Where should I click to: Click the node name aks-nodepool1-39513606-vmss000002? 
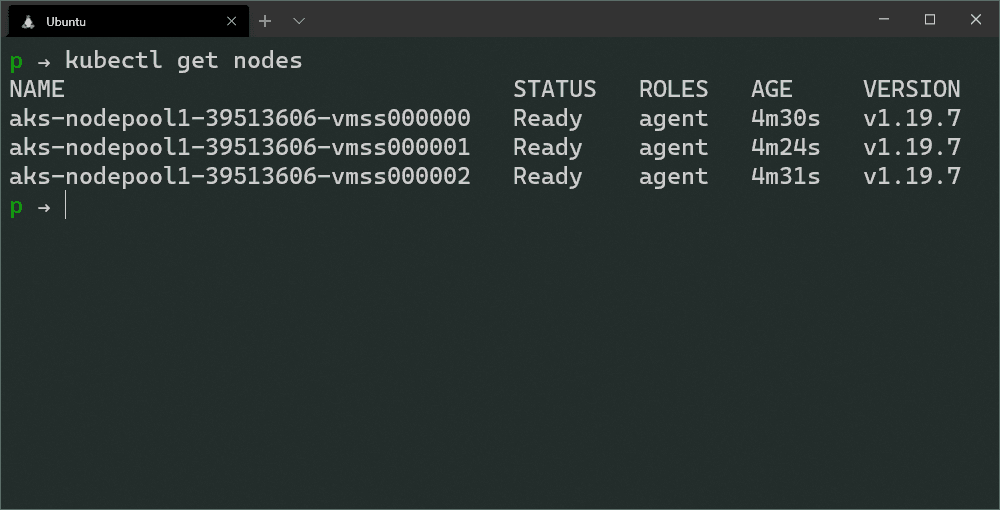240,177
